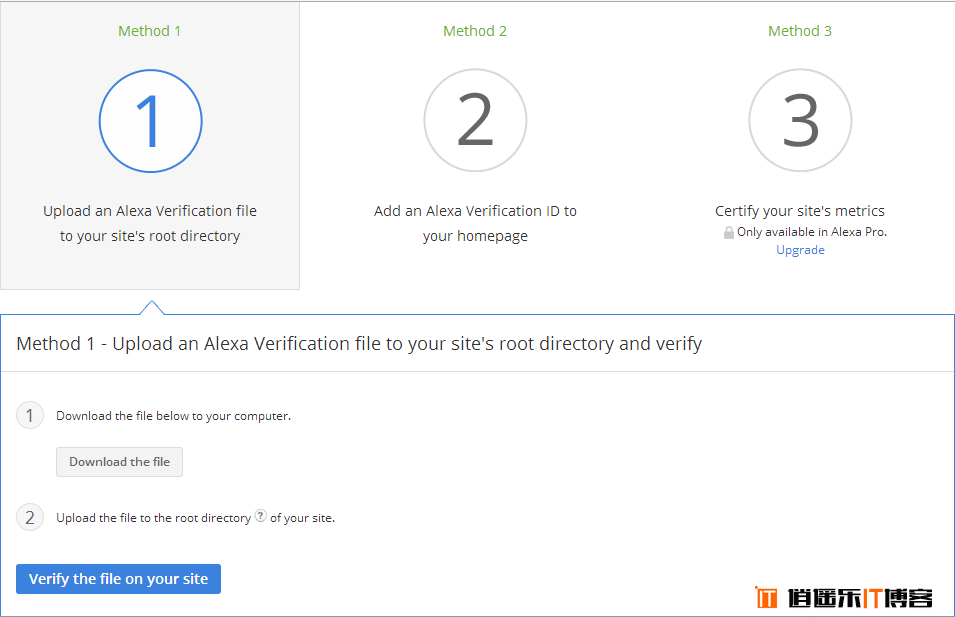Click 'Add an Alexa Verification ID' description
The height and width of the screenshot is (617, 955).
pos(475,223)
